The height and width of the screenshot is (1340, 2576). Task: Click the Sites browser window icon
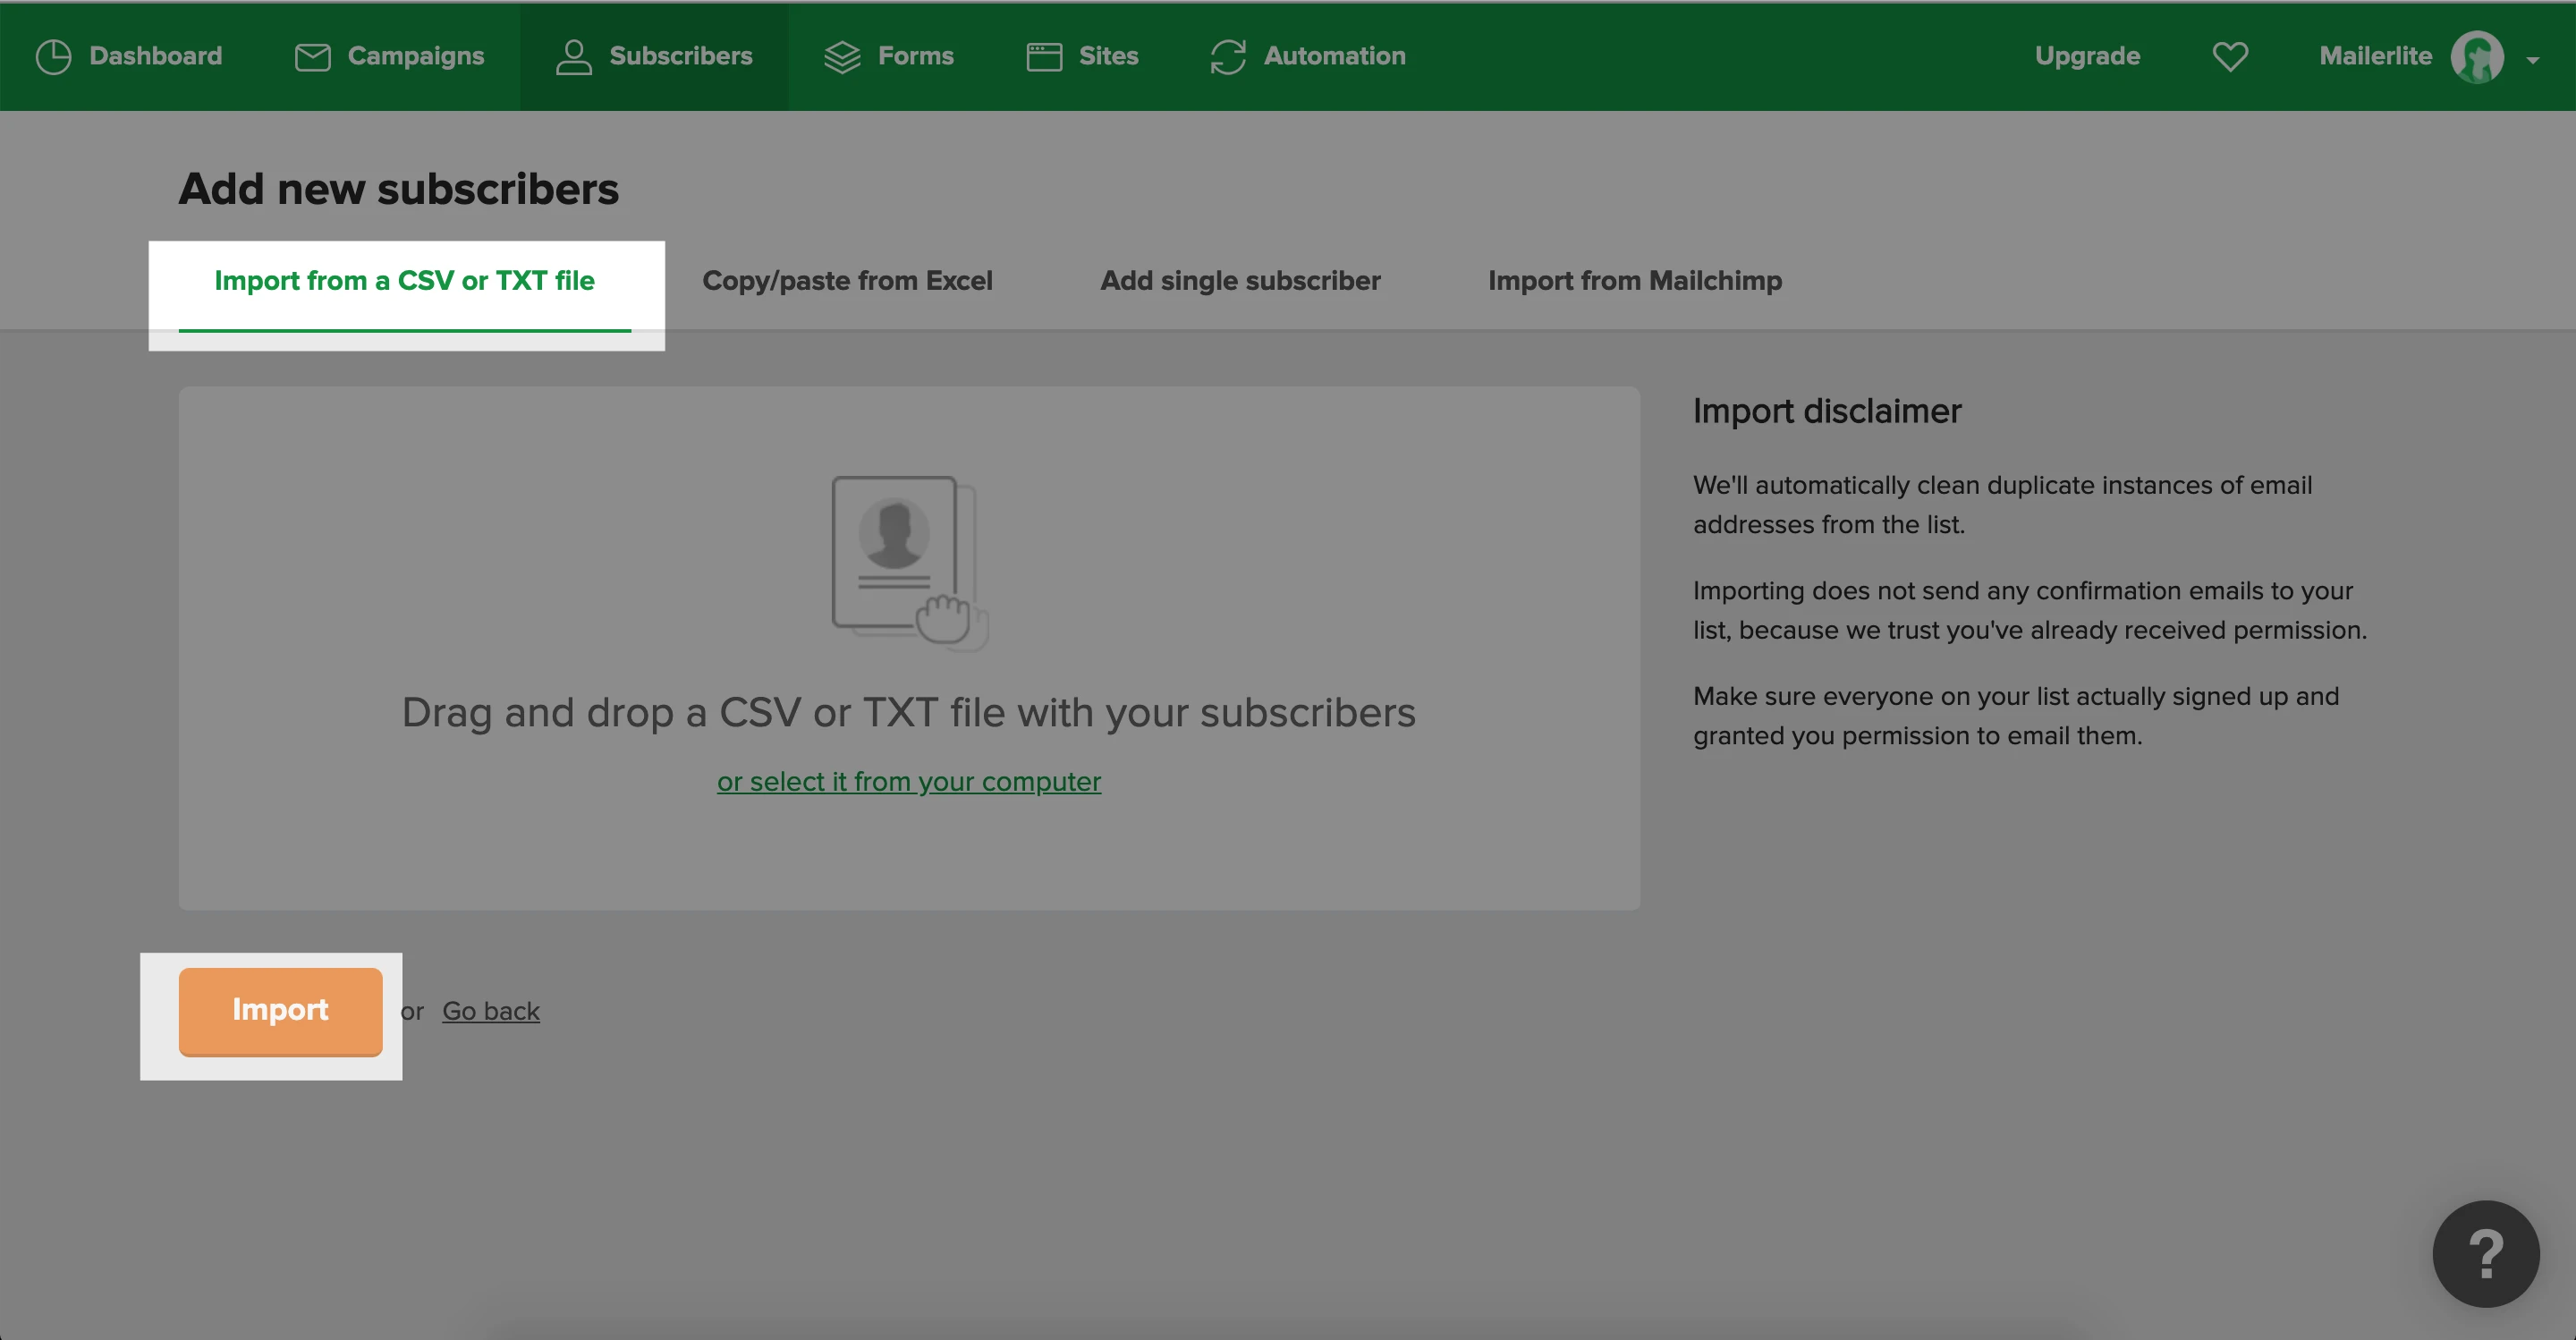tap(1044, 57)
